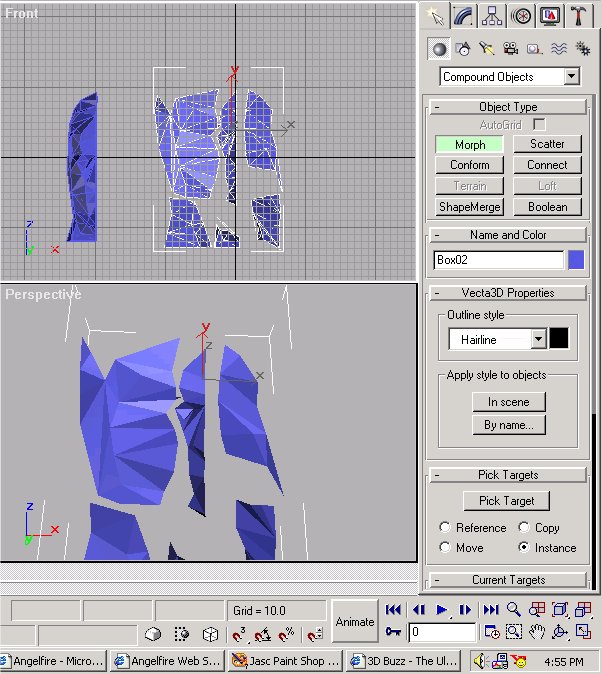Click the Boolean object type button
This screenshot has width=602, height=674.
(547, 207)
